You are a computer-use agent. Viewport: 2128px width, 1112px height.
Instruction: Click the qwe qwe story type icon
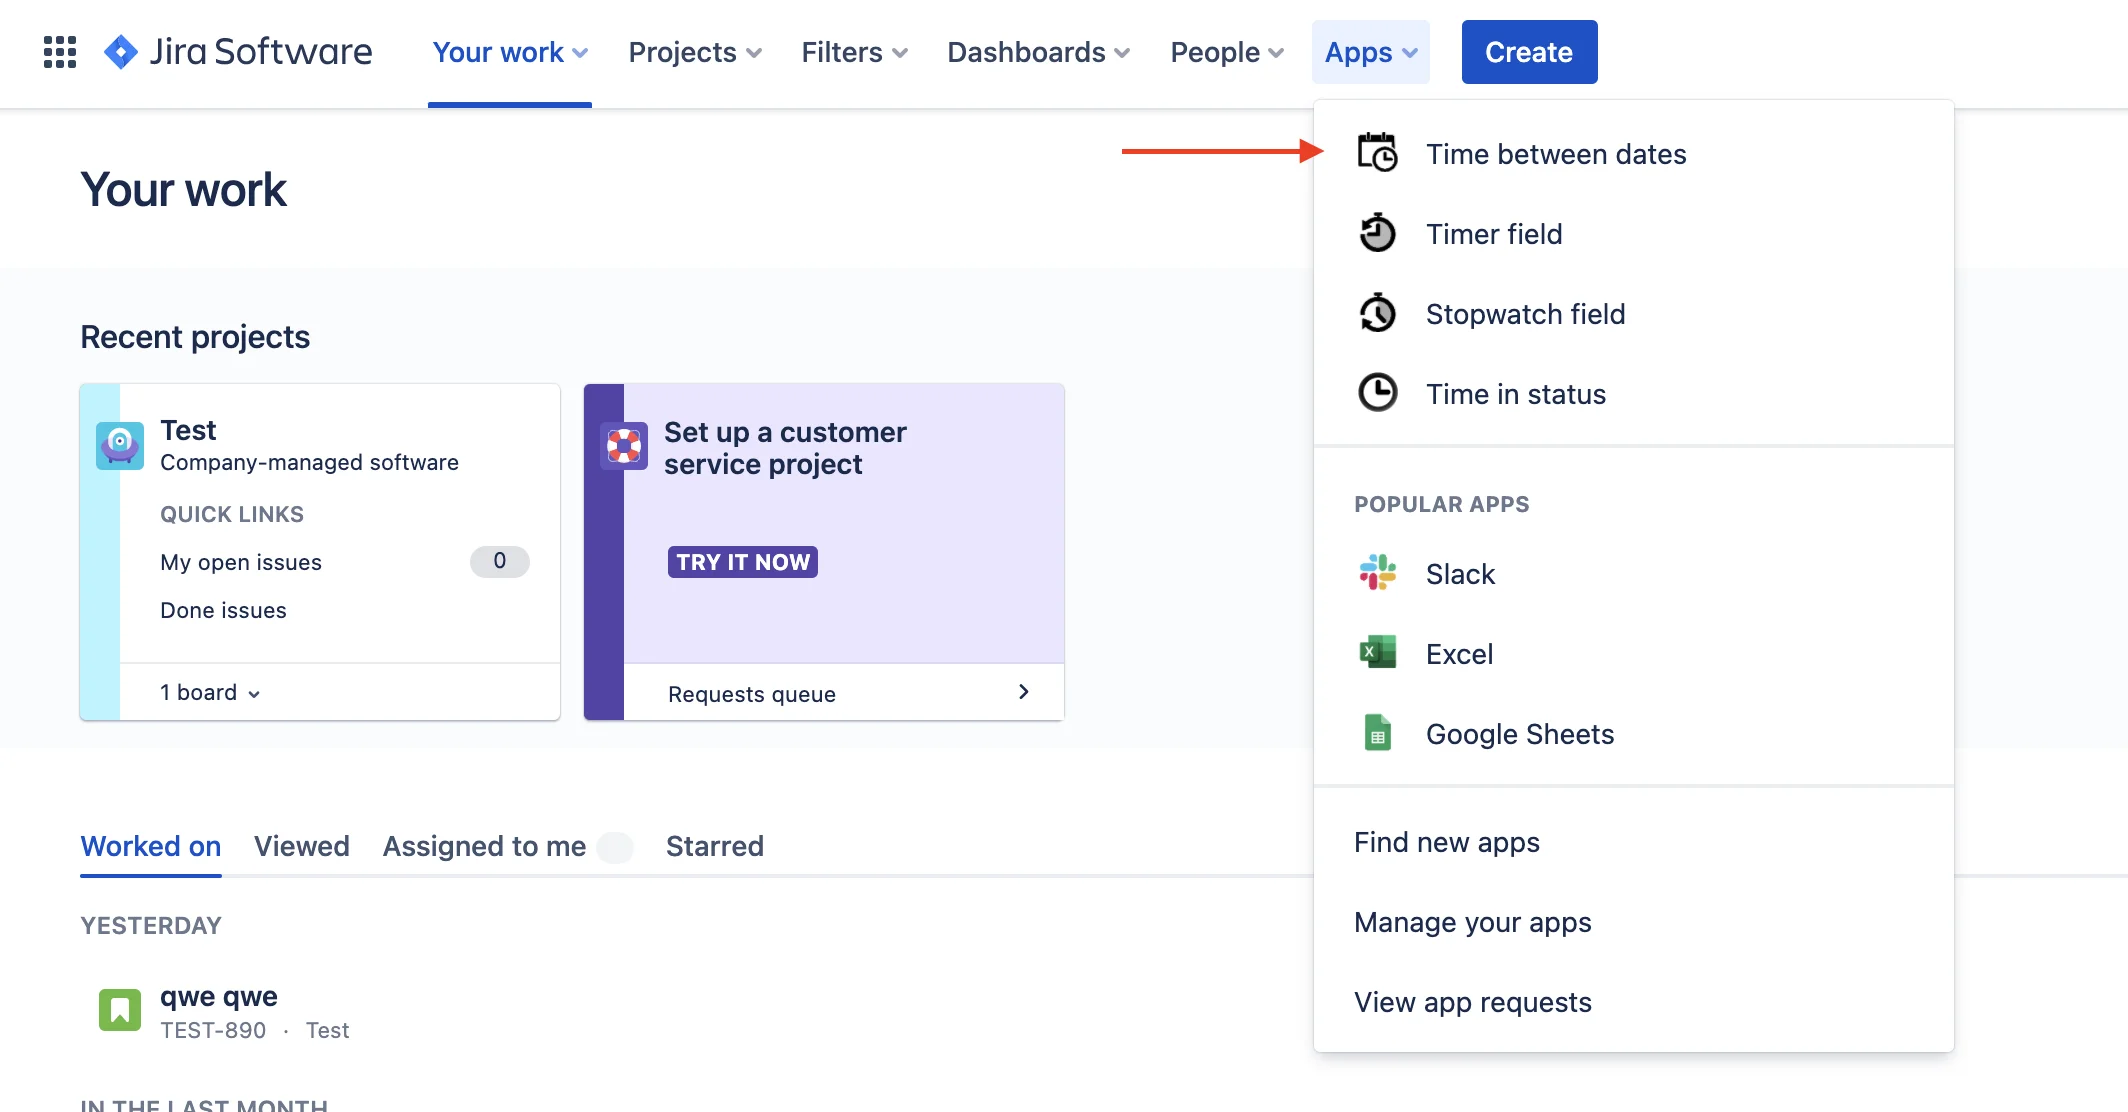click(x=120, y=1010)
